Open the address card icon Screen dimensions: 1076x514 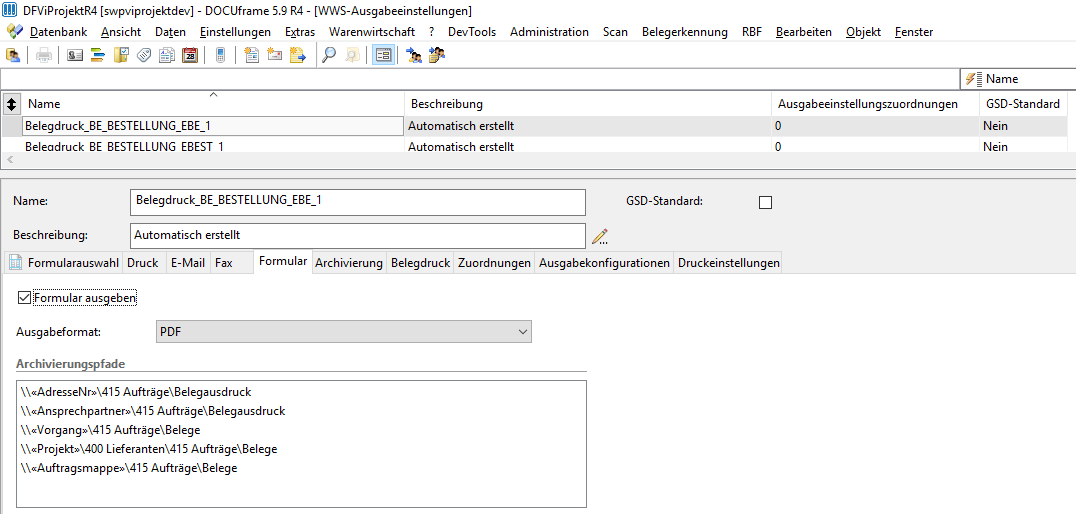click(75, 56)
